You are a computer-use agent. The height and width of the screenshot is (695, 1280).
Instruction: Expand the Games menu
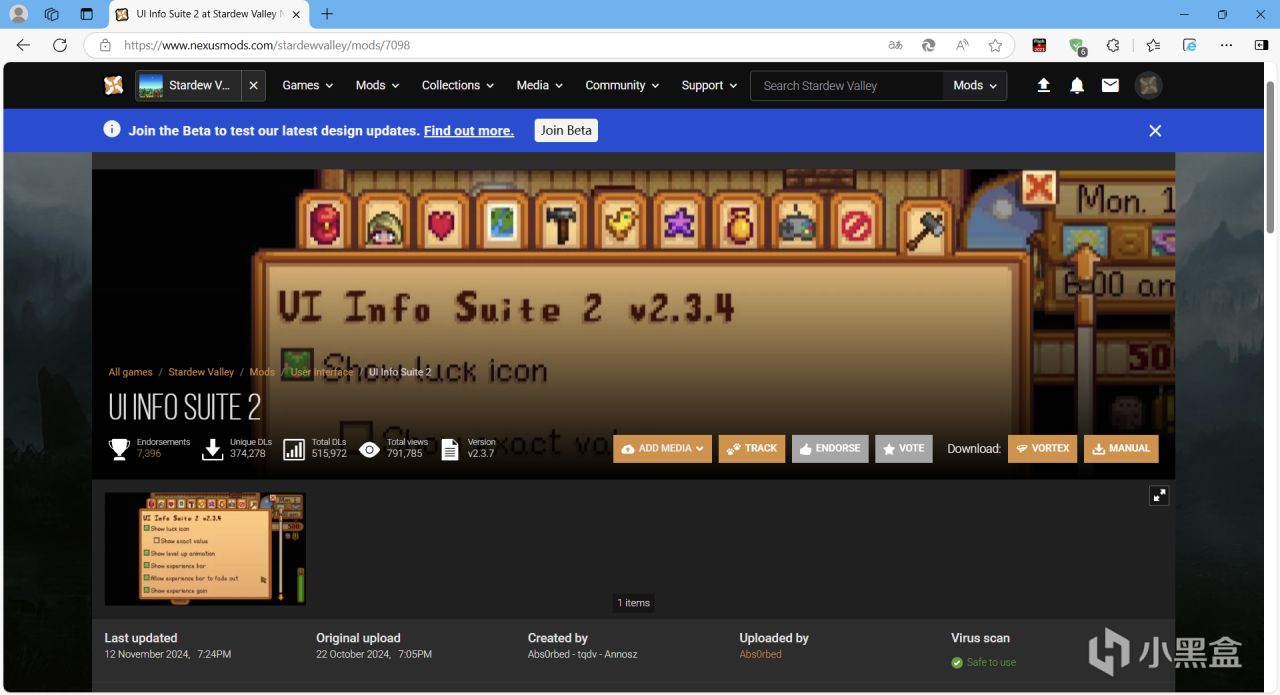pyautogui.click(x=307, y=85)
